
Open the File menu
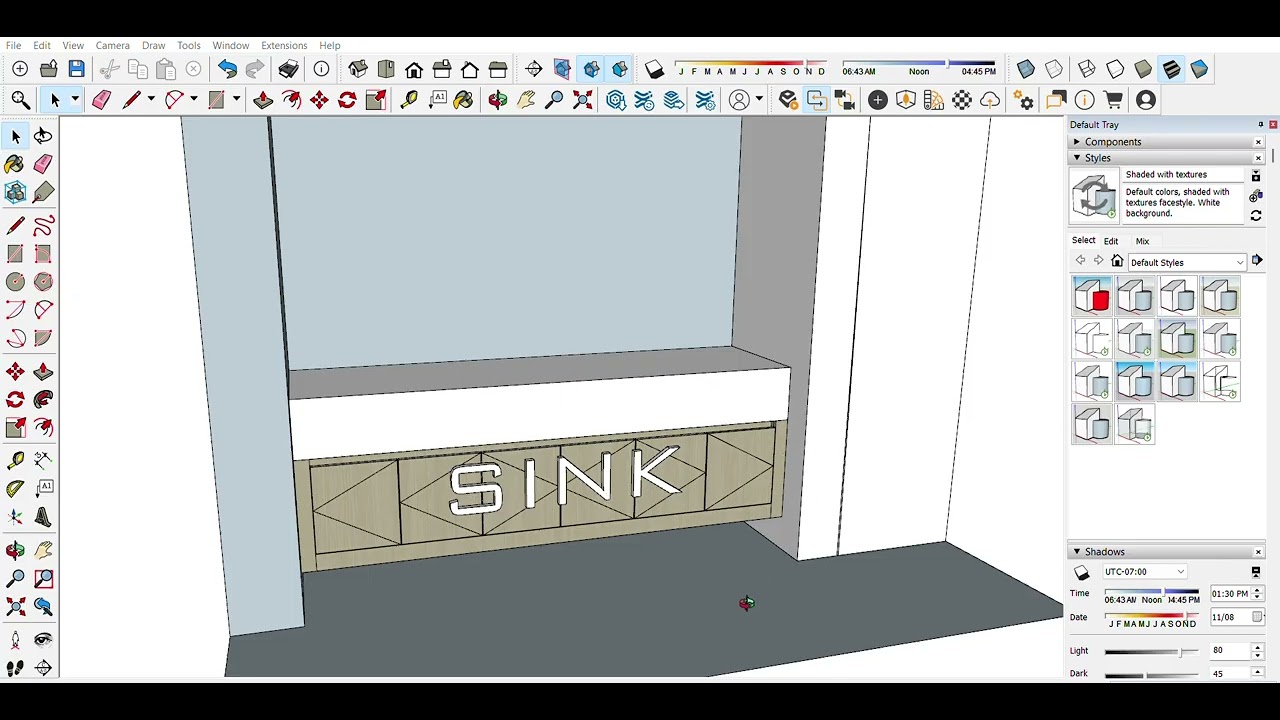point(13,45)
